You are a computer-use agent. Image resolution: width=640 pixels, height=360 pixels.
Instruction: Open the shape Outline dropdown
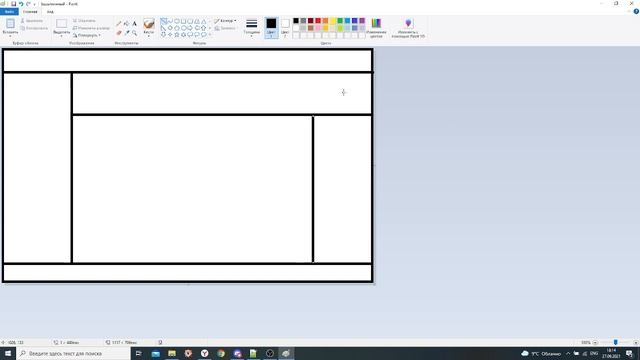225,20
